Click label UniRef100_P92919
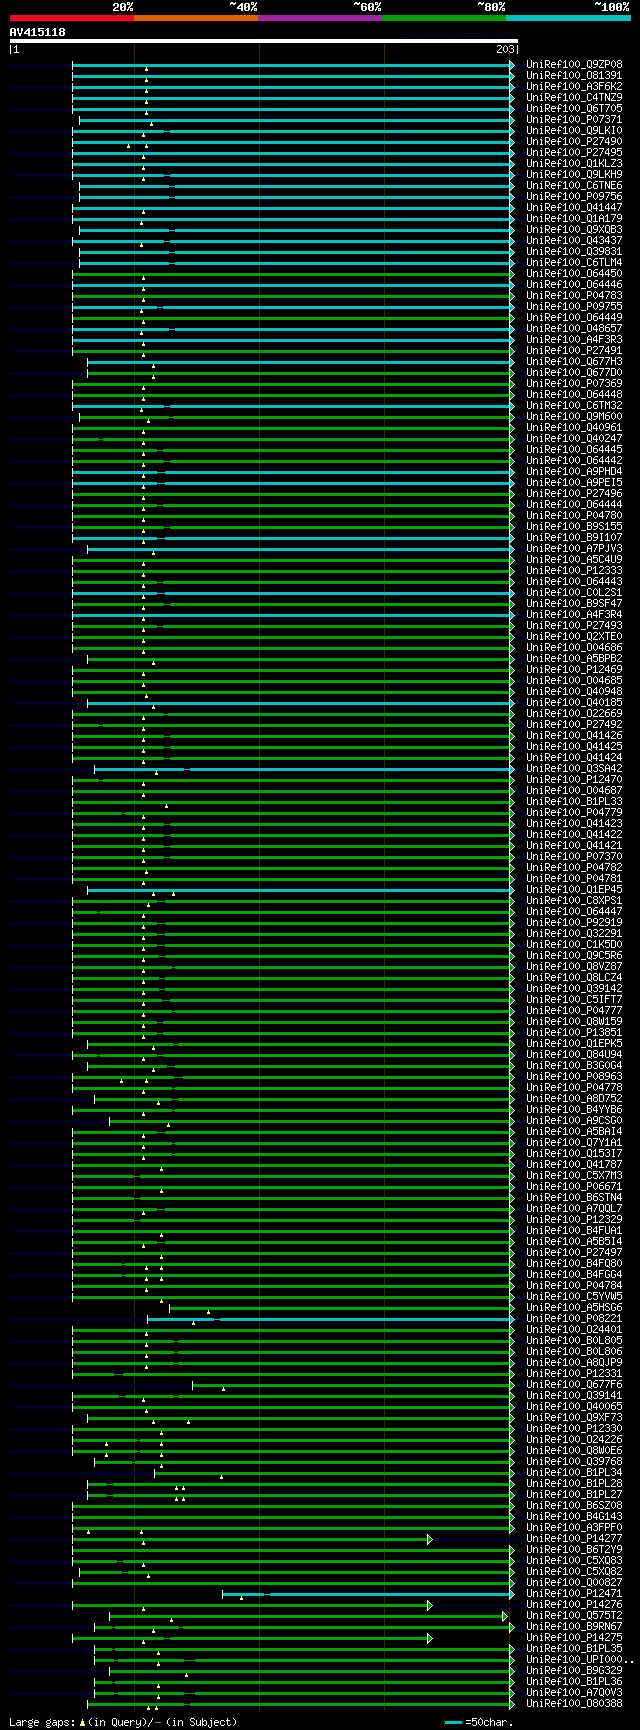640x1730 pixels. click(574, 922)
